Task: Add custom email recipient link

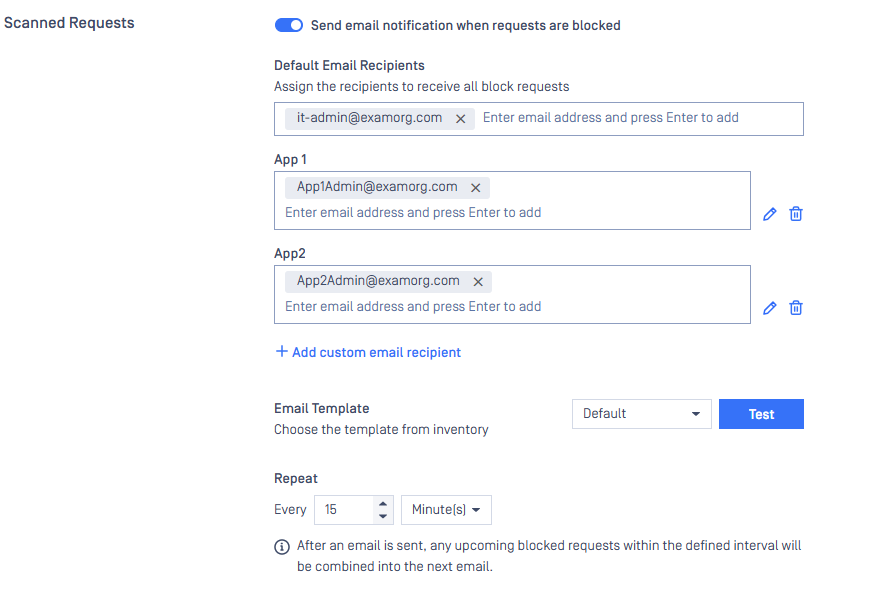Action: [376, 352]
